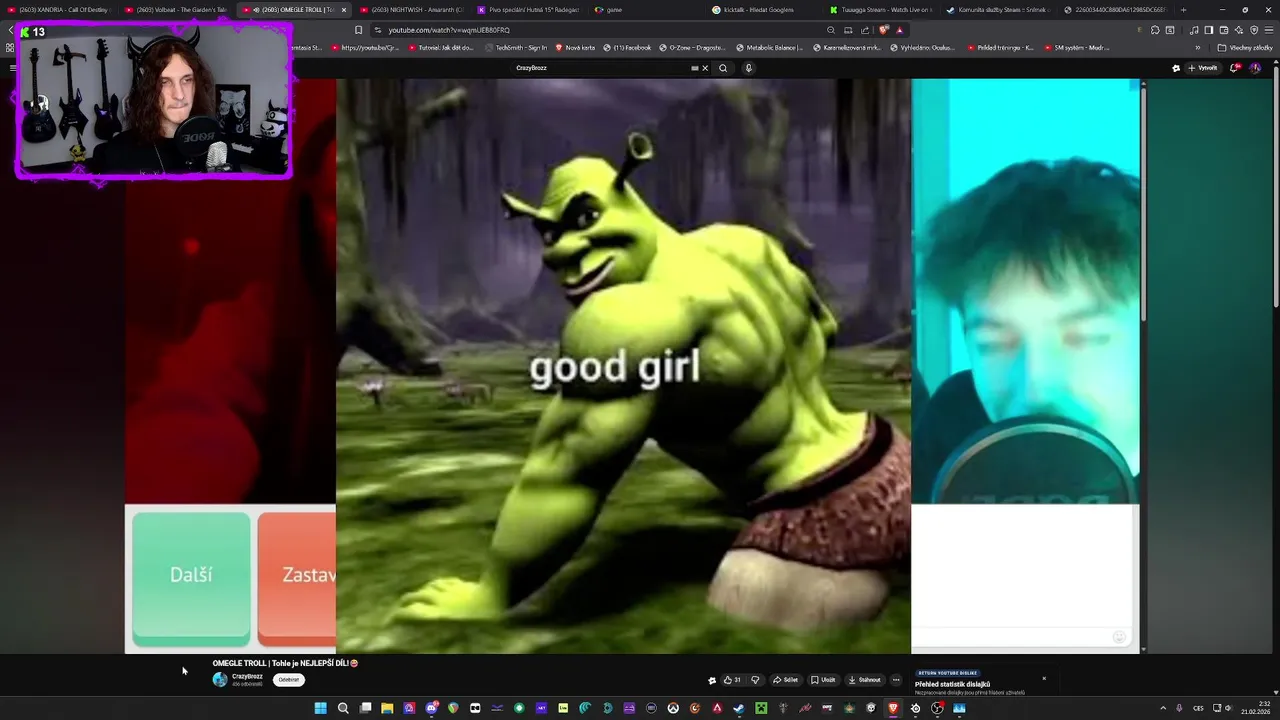1280x720 pixels.
Task: Close the OMEGLE TROLL browser tab
Action: 344,10
